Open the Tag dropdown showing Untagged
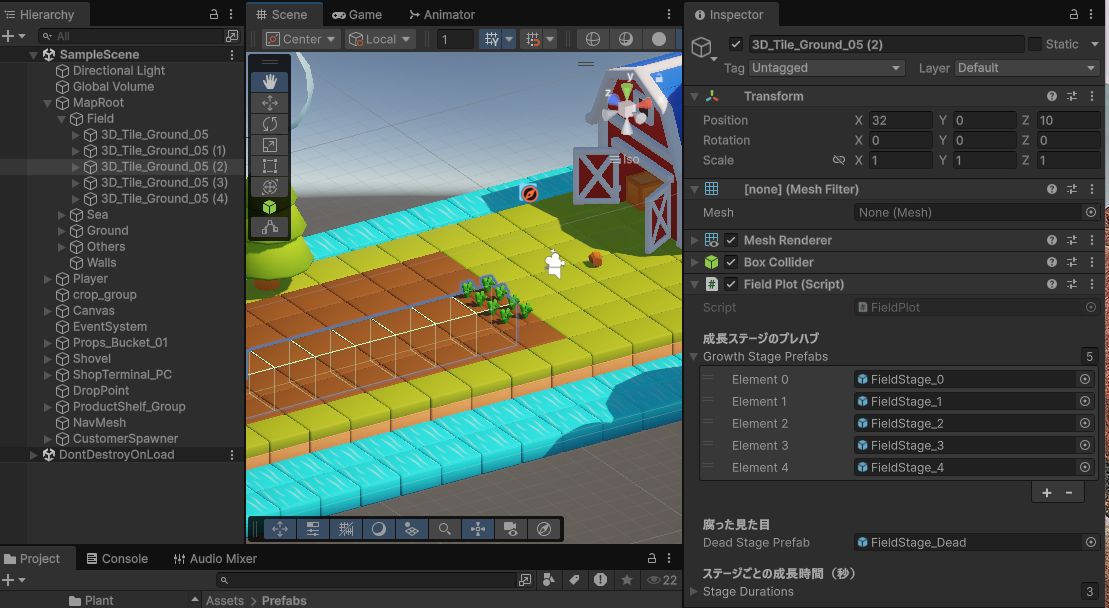Screen dimensions: 1109x608 (827, 68)
